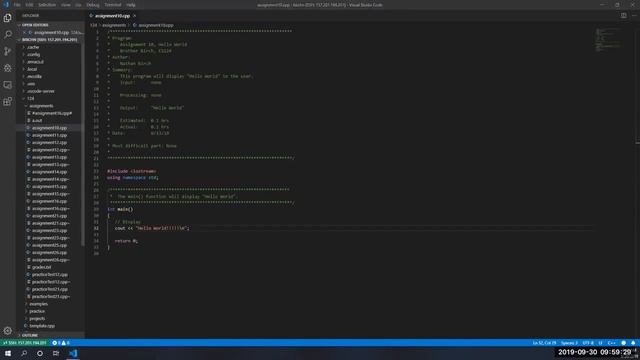Screen dimensions: 640x360
Task: Open the Debug menu
Action: click(93, 5)
